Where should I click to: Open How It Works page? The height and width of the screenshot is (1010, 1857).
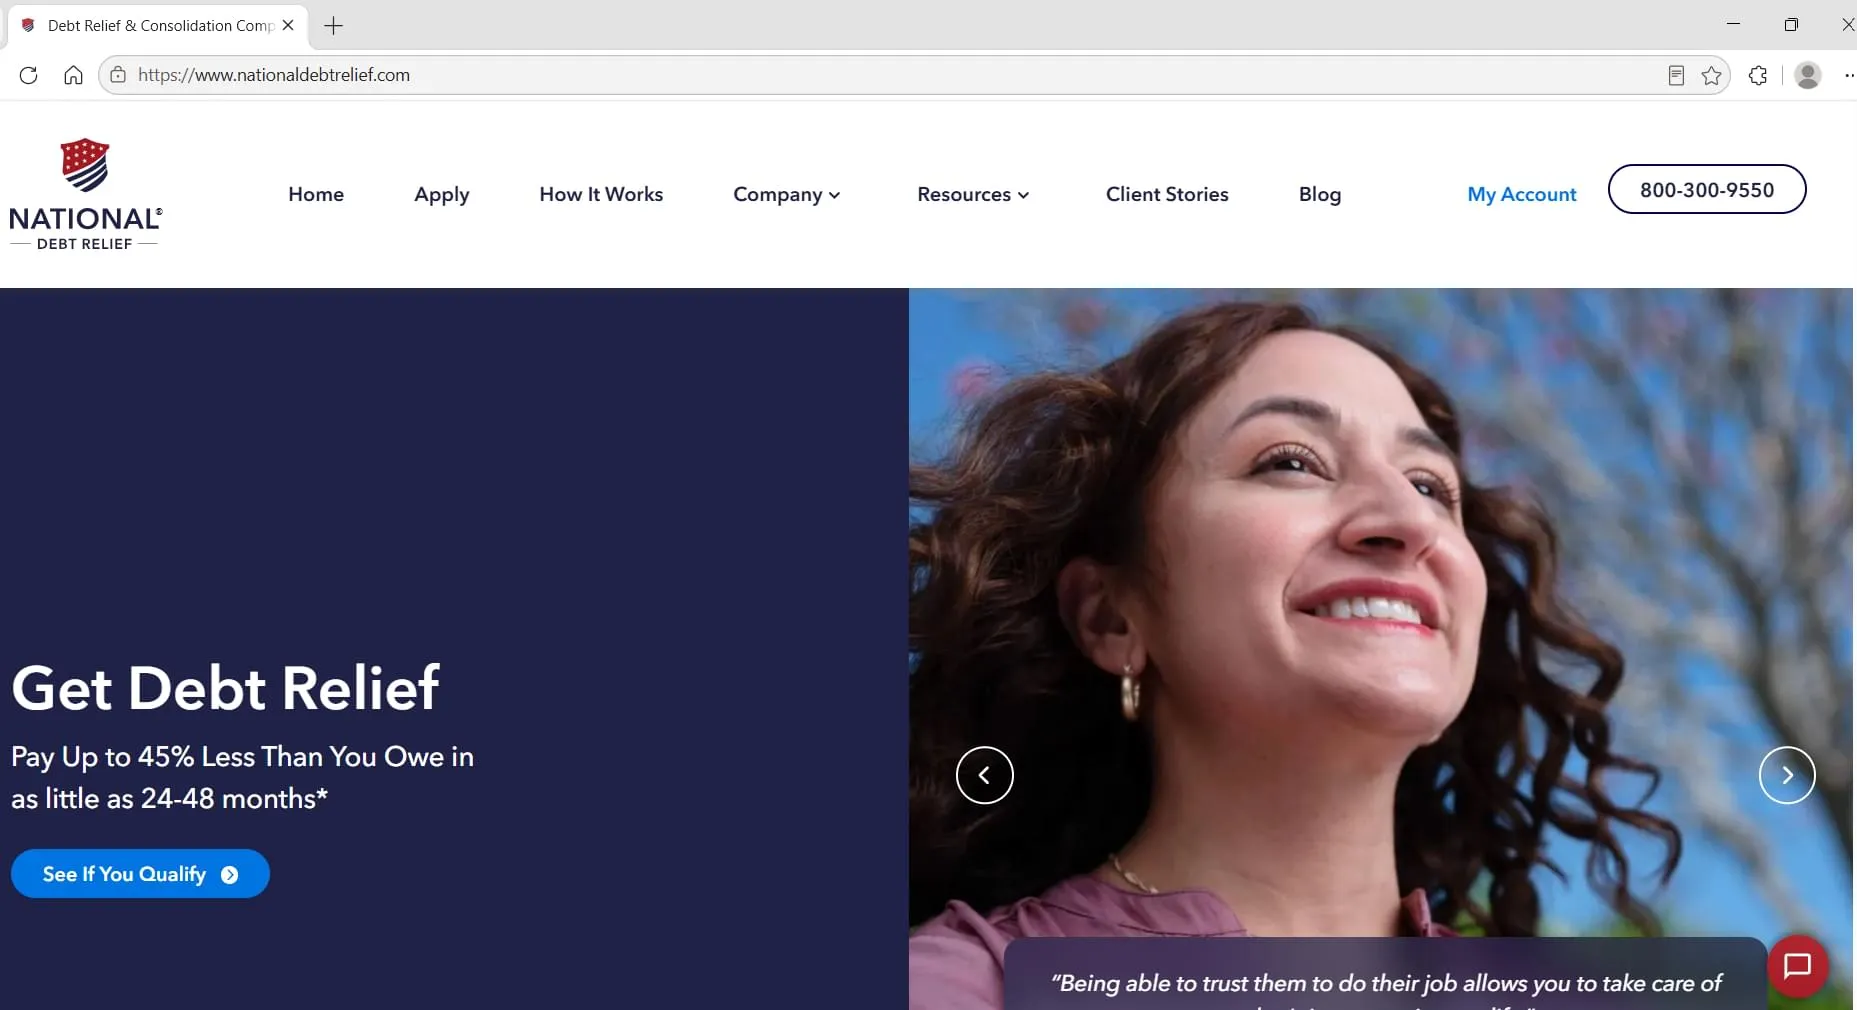(x=601, y=194)
